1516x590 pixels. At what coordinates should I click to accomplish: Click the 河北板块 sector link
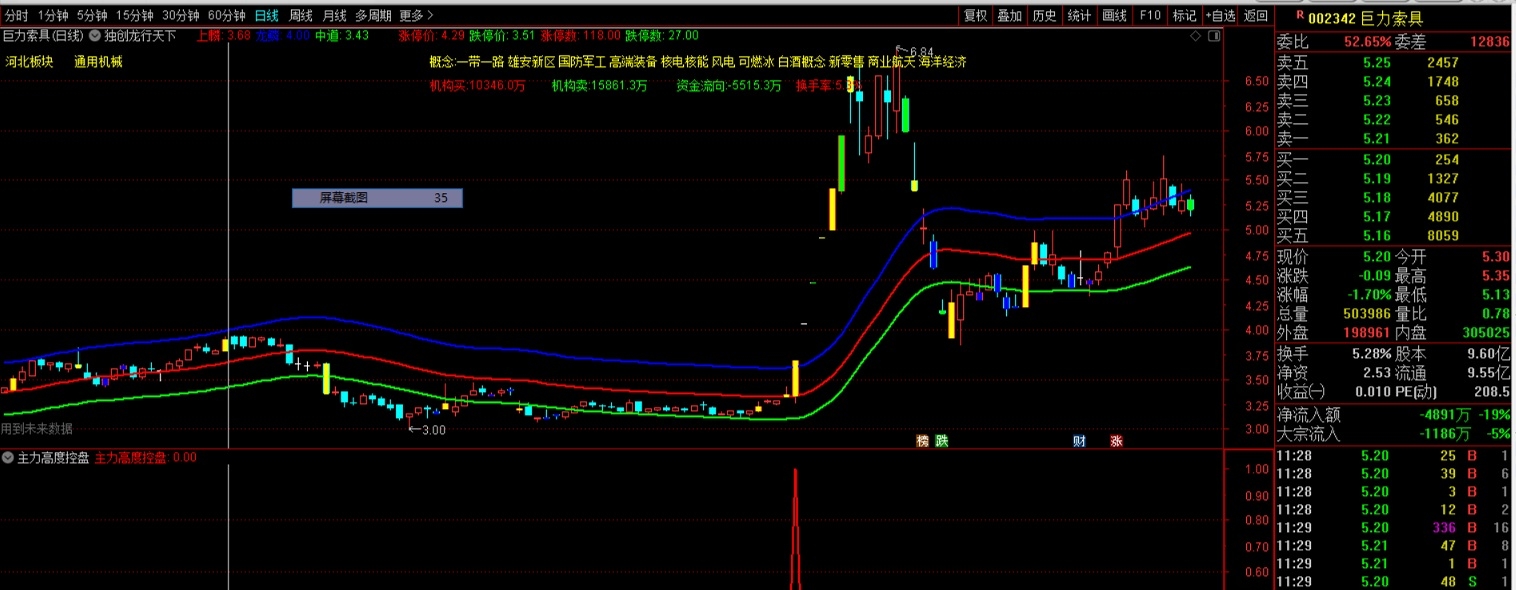point(29,62)
